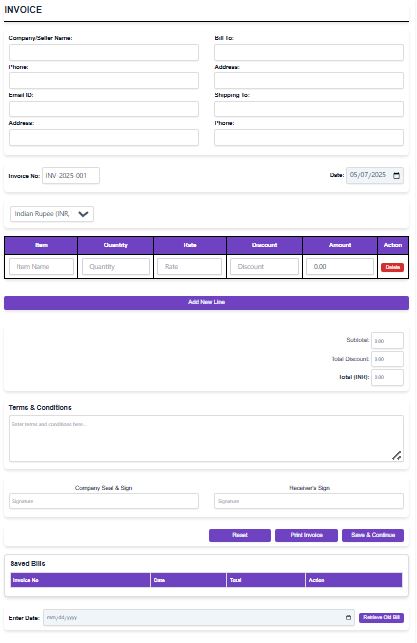Click the Terms & Conditions heading
Image resolution: width=417 pixels, height=643 pixels.
40,408
